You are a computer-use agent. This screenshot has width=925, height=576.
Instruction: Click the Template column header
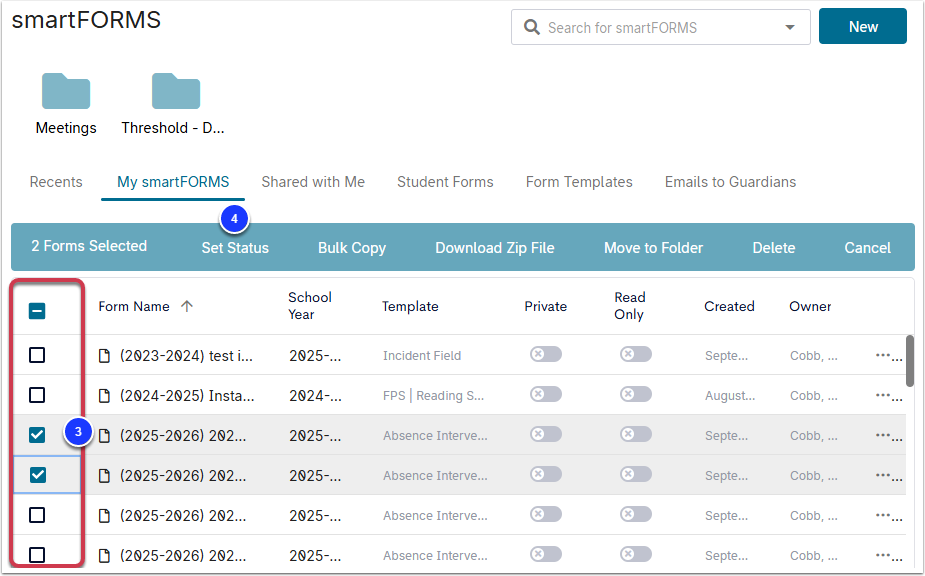pyautogui.click(x=410, y=306)
